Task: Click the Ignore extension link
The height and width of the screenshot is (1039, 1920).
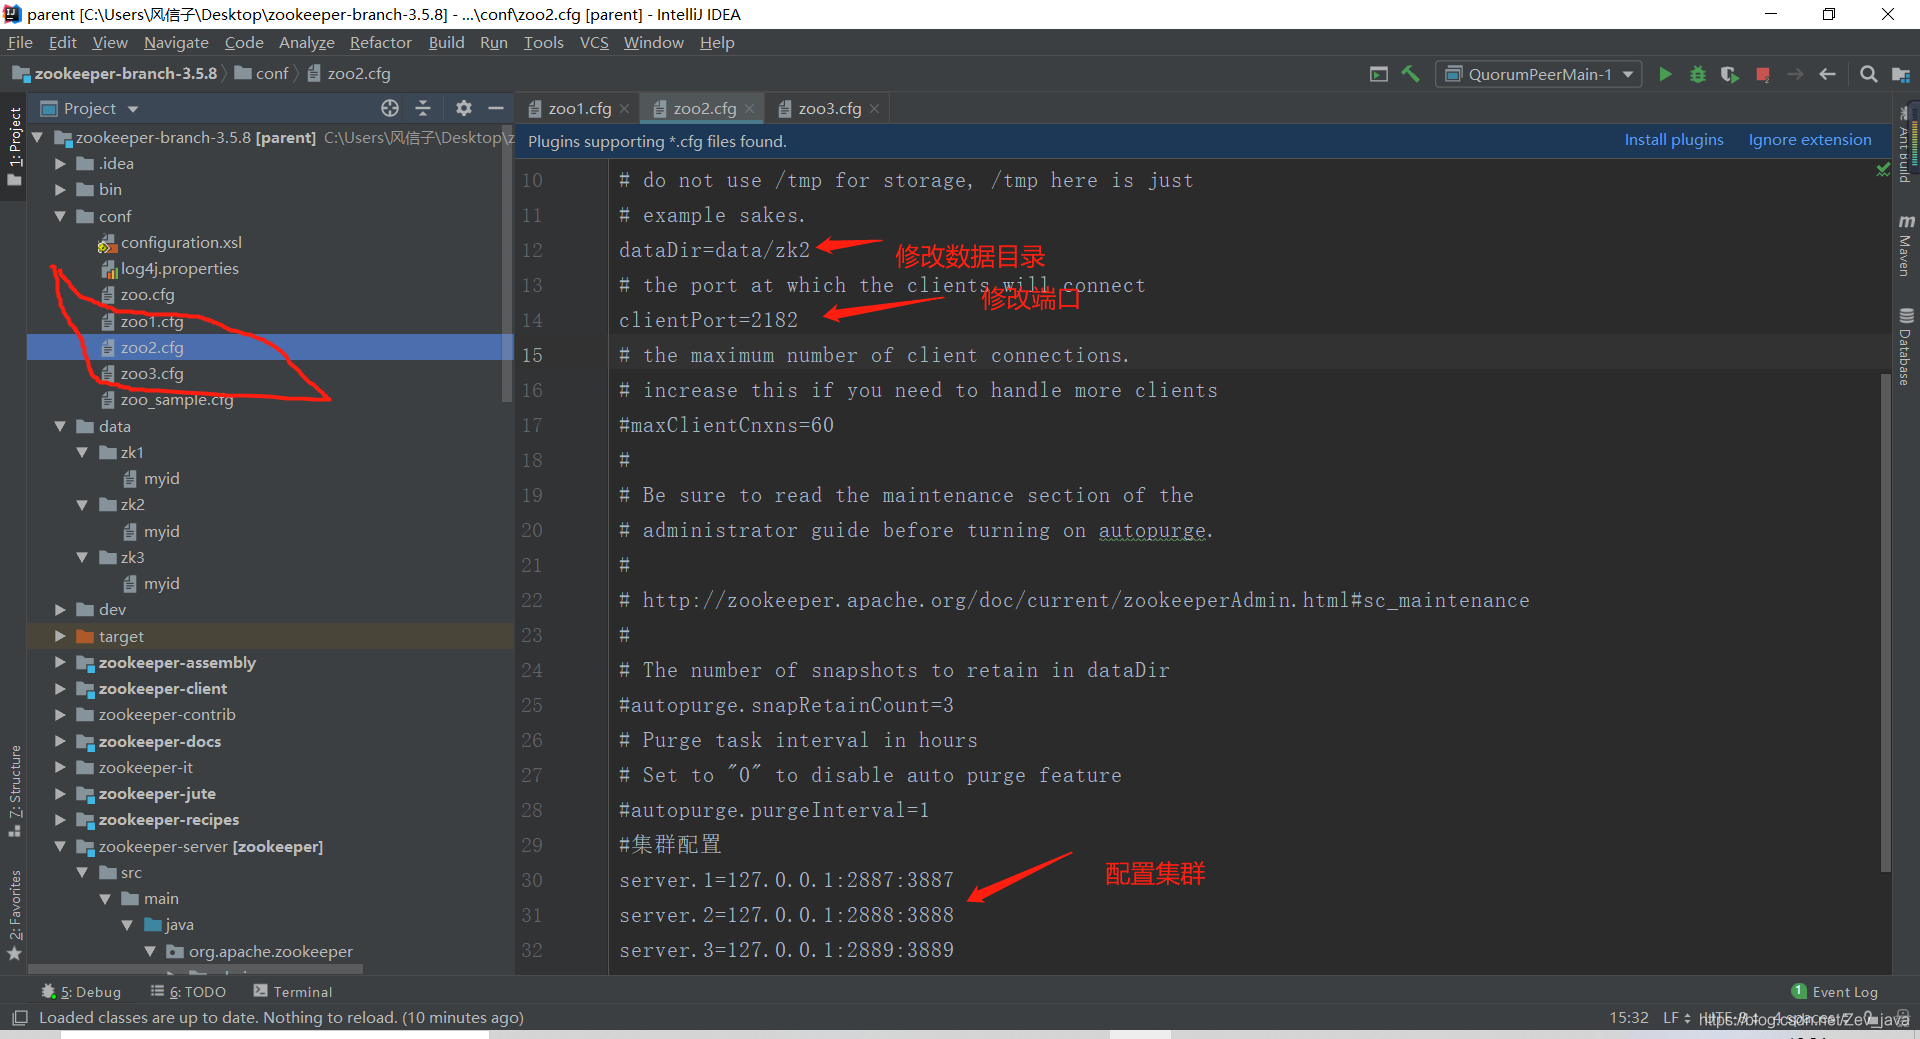Action: [1810, 140]
